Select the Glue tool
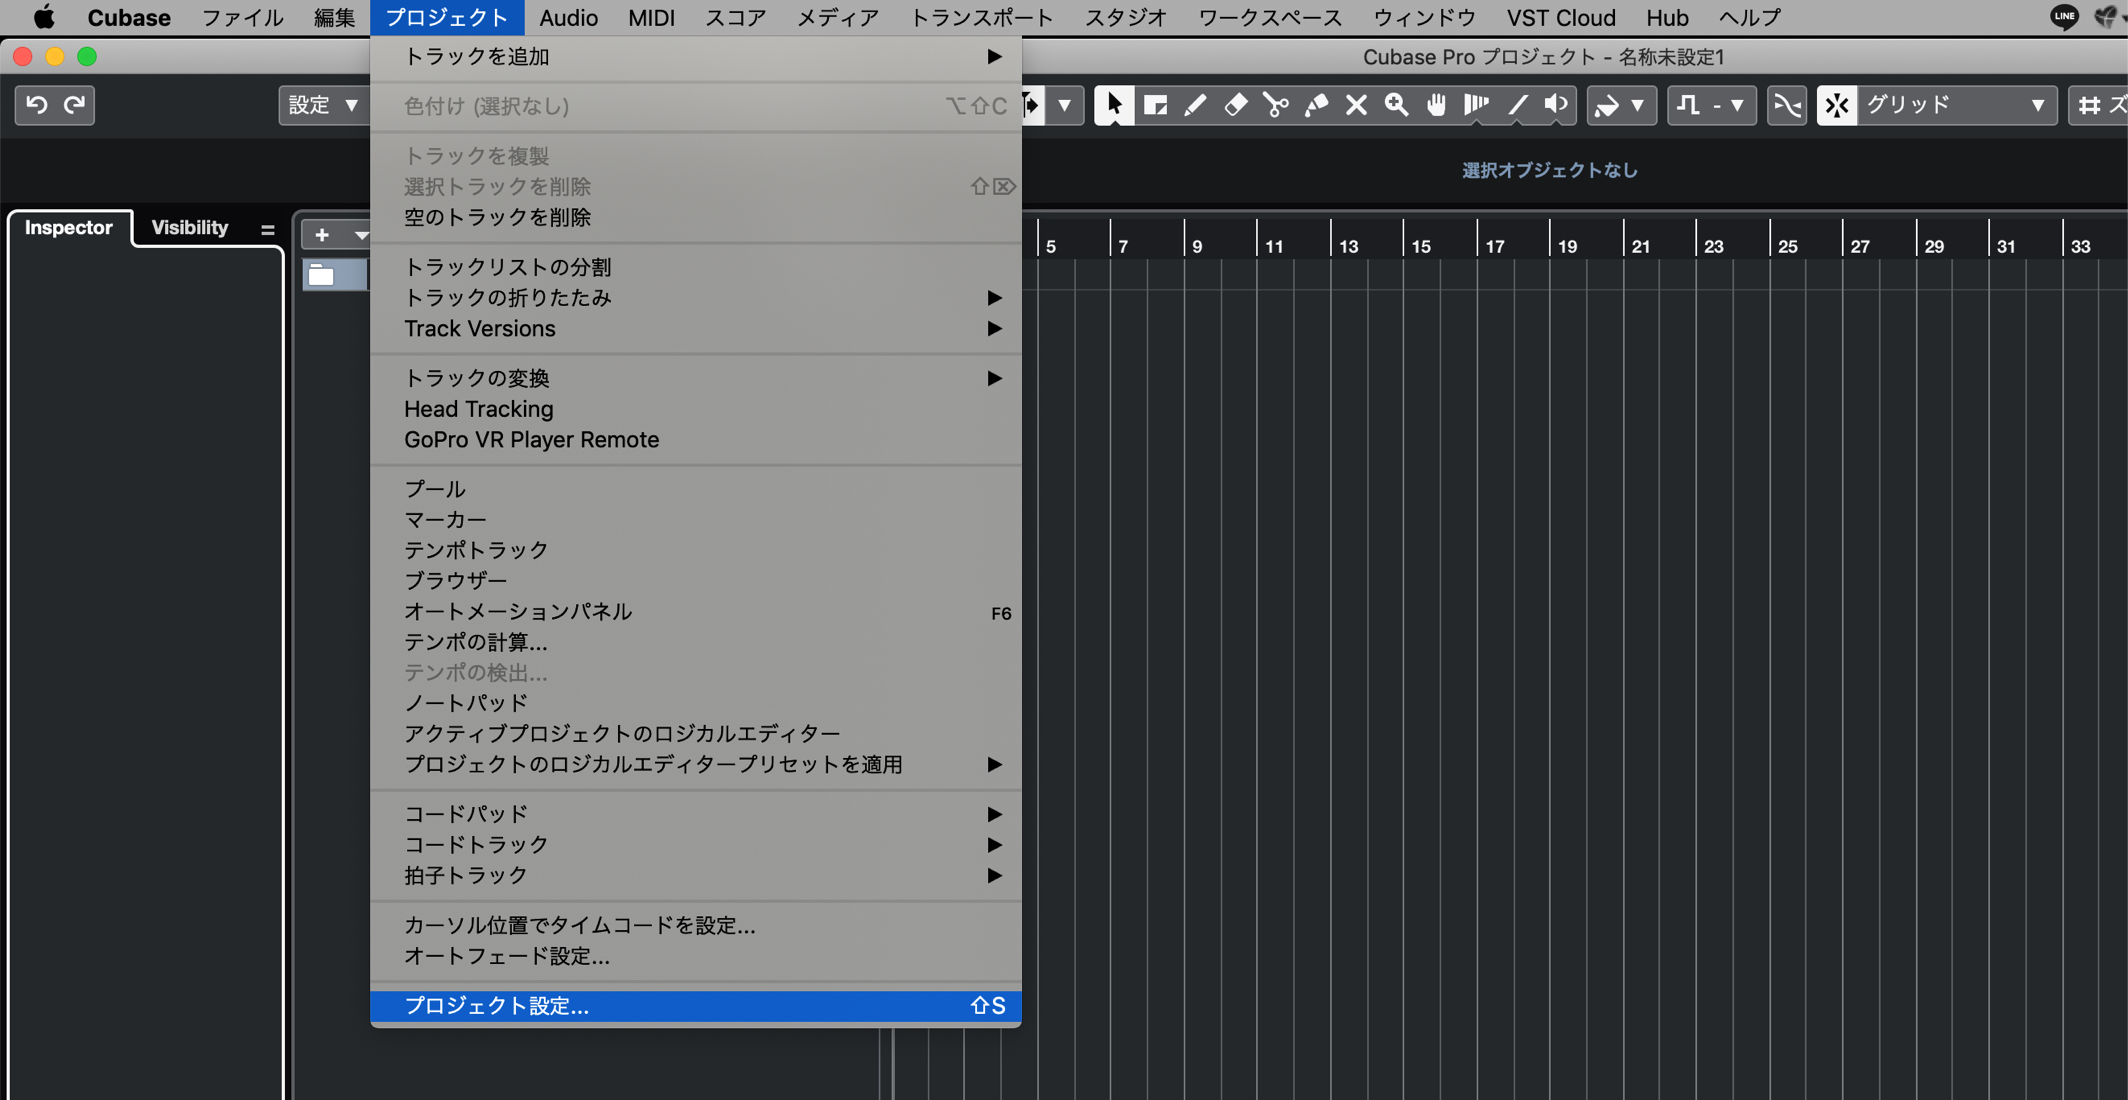This screenshot has height=1100, width=2128. [1316, 105]
